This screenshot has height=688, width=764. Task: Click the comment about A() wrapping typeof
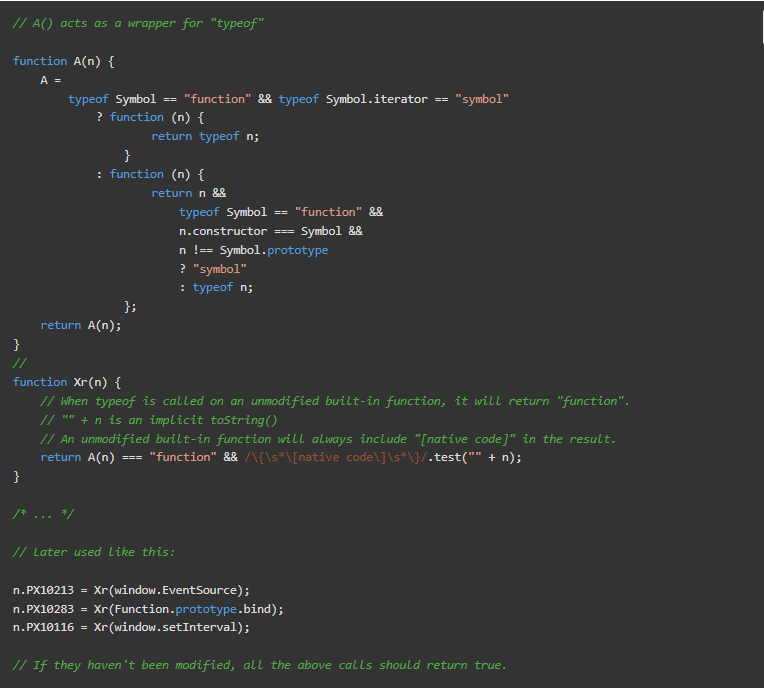(x=138, y=23)
